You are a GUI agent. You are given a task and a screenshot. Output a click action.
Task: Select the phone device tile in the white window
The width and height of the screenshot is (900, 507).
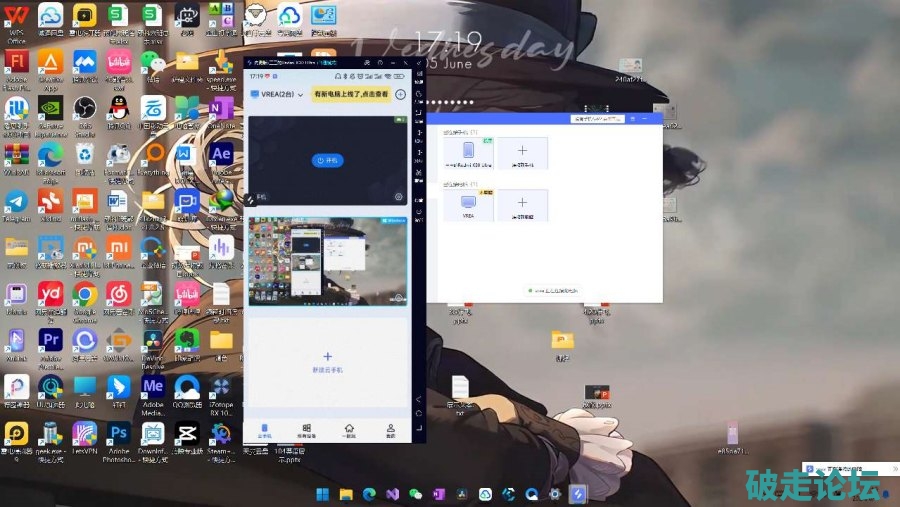click(468, 153)
